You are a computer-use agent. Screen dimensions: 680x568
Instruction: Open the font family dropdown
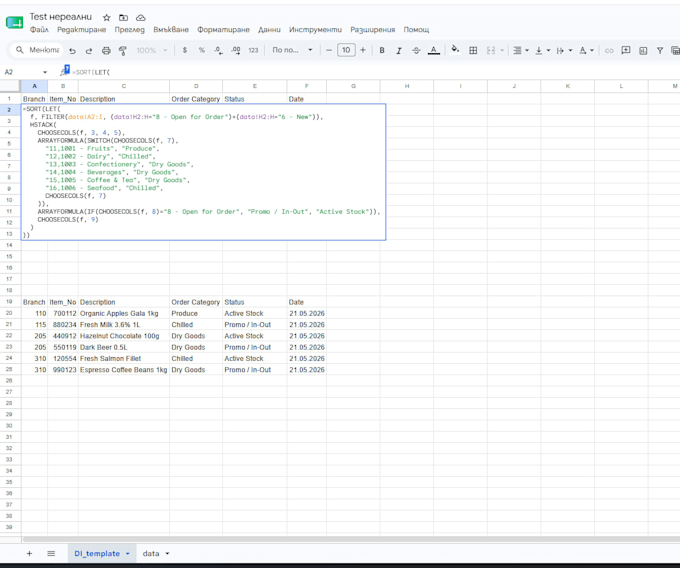292,50
